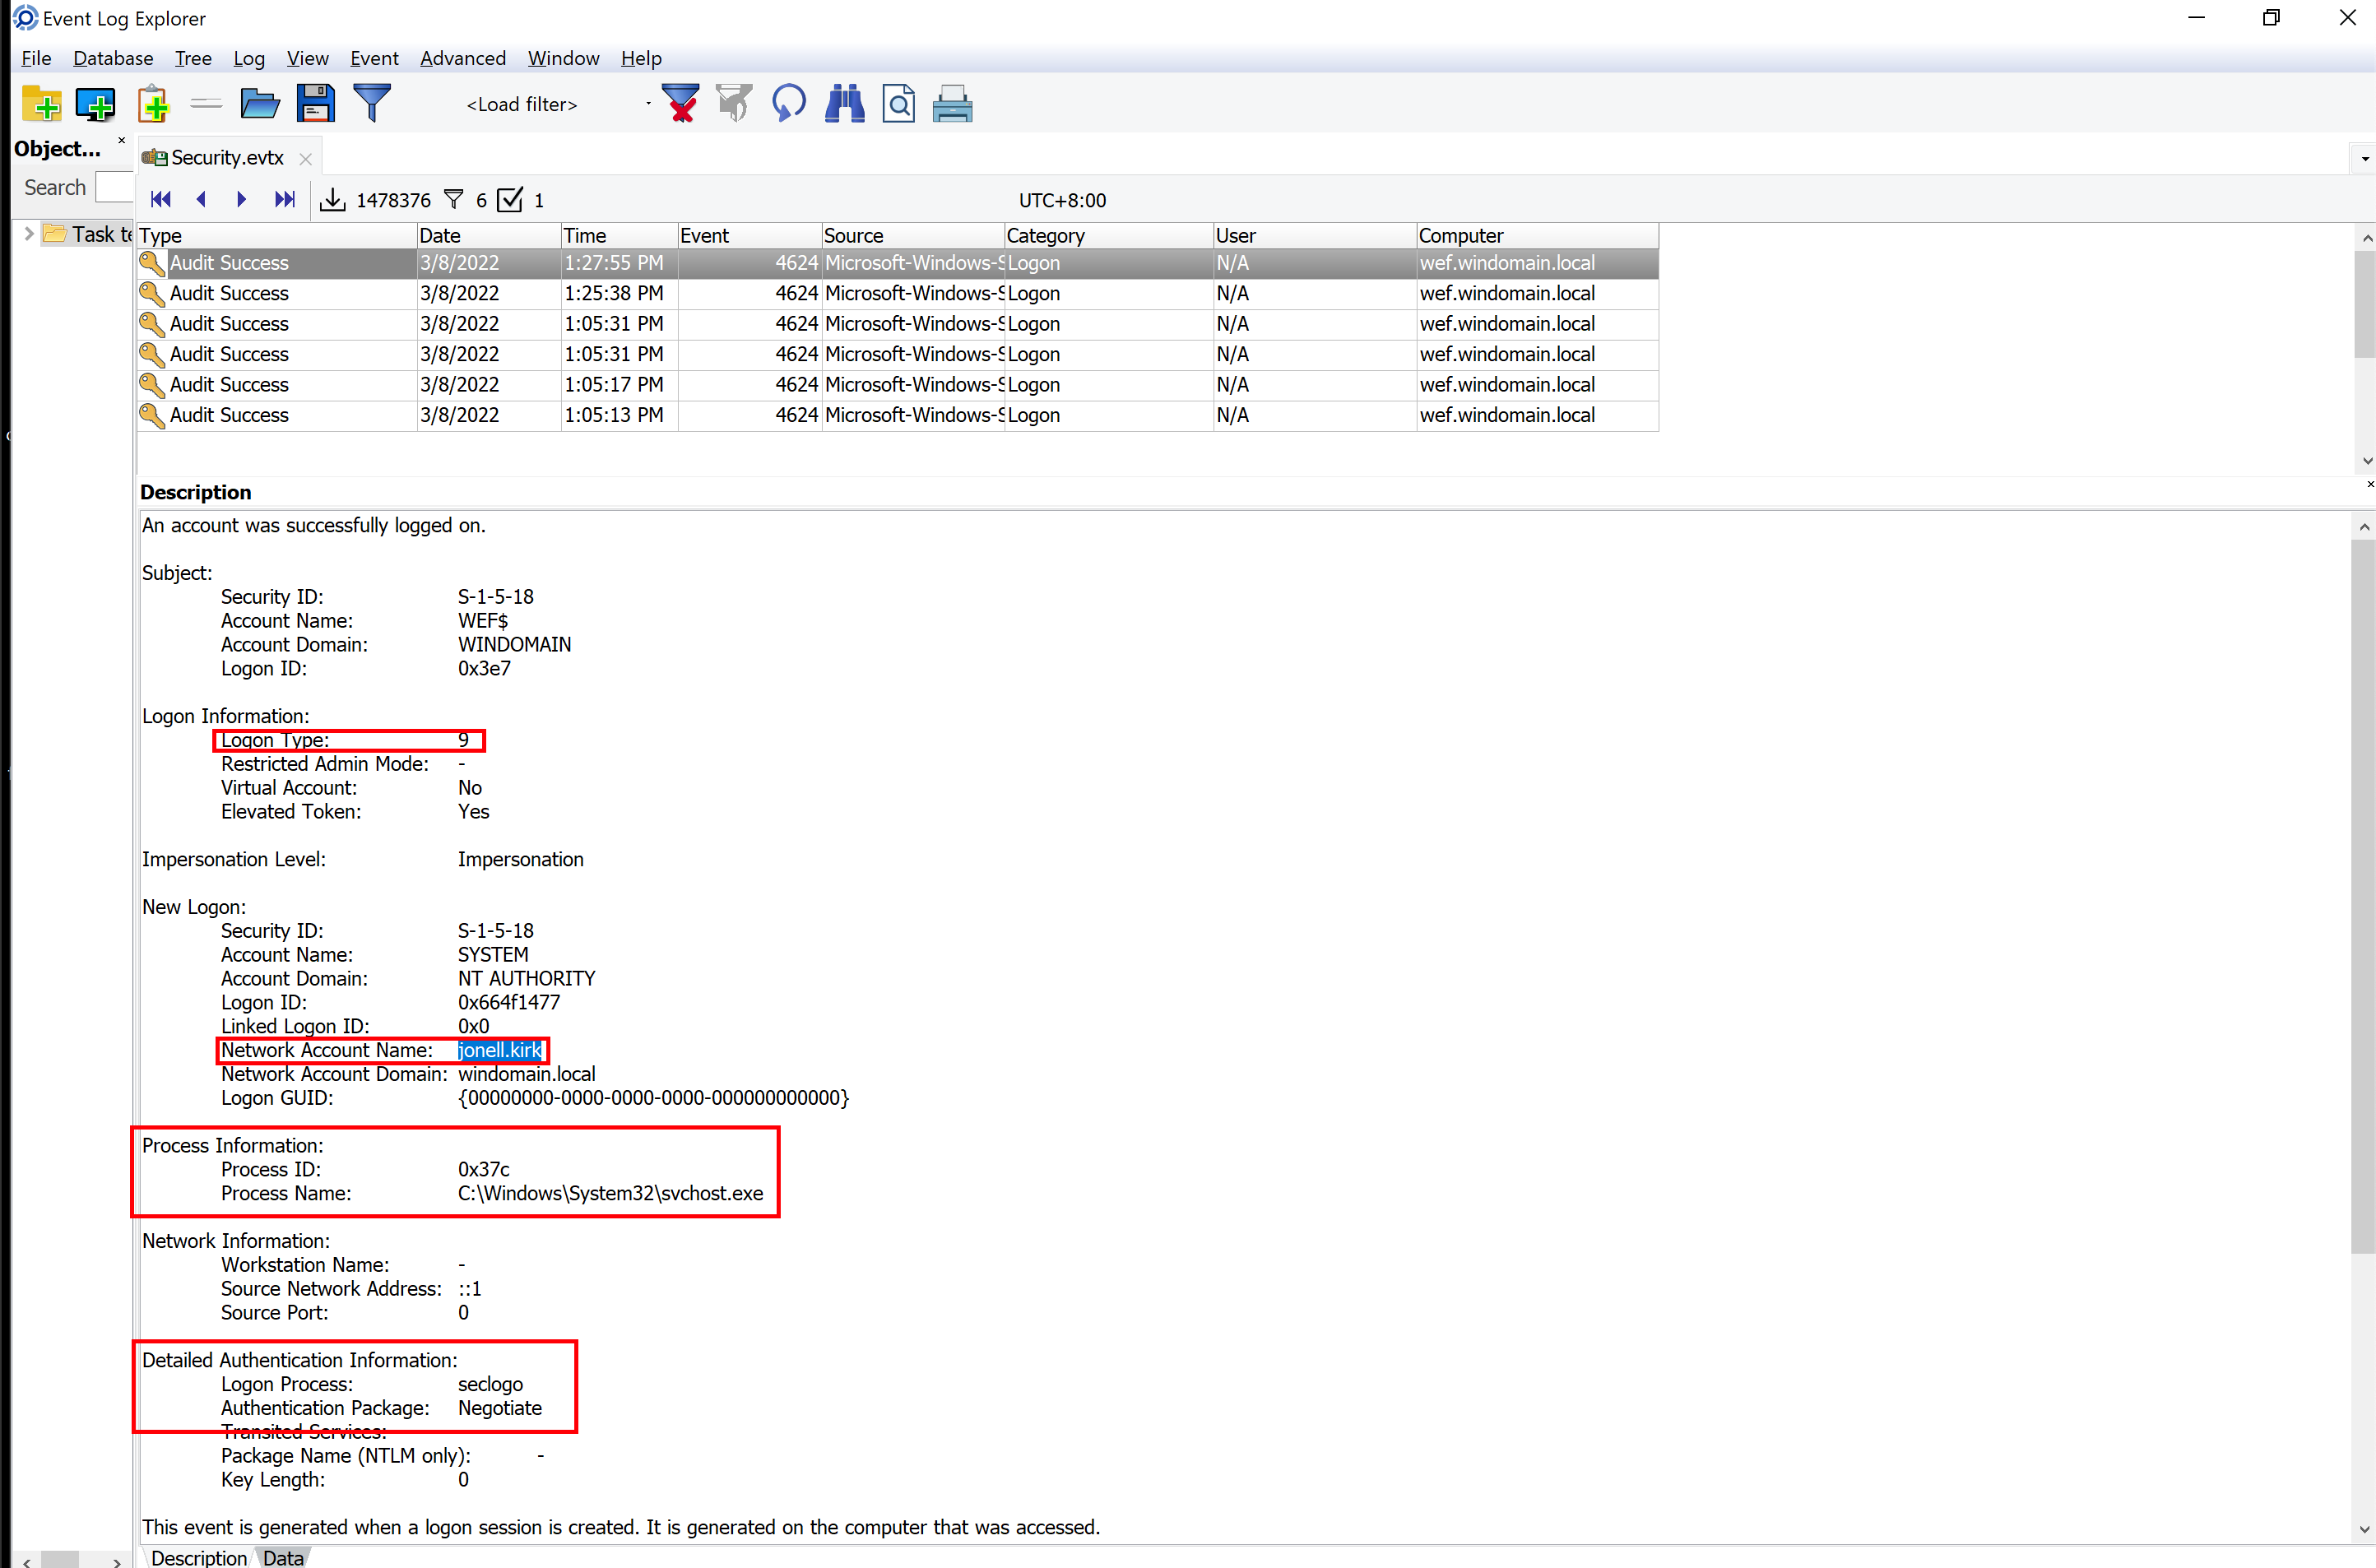2376x1568 pixels.
Task: Click the binoculars find icon
Action: click(x=844, y=103)
